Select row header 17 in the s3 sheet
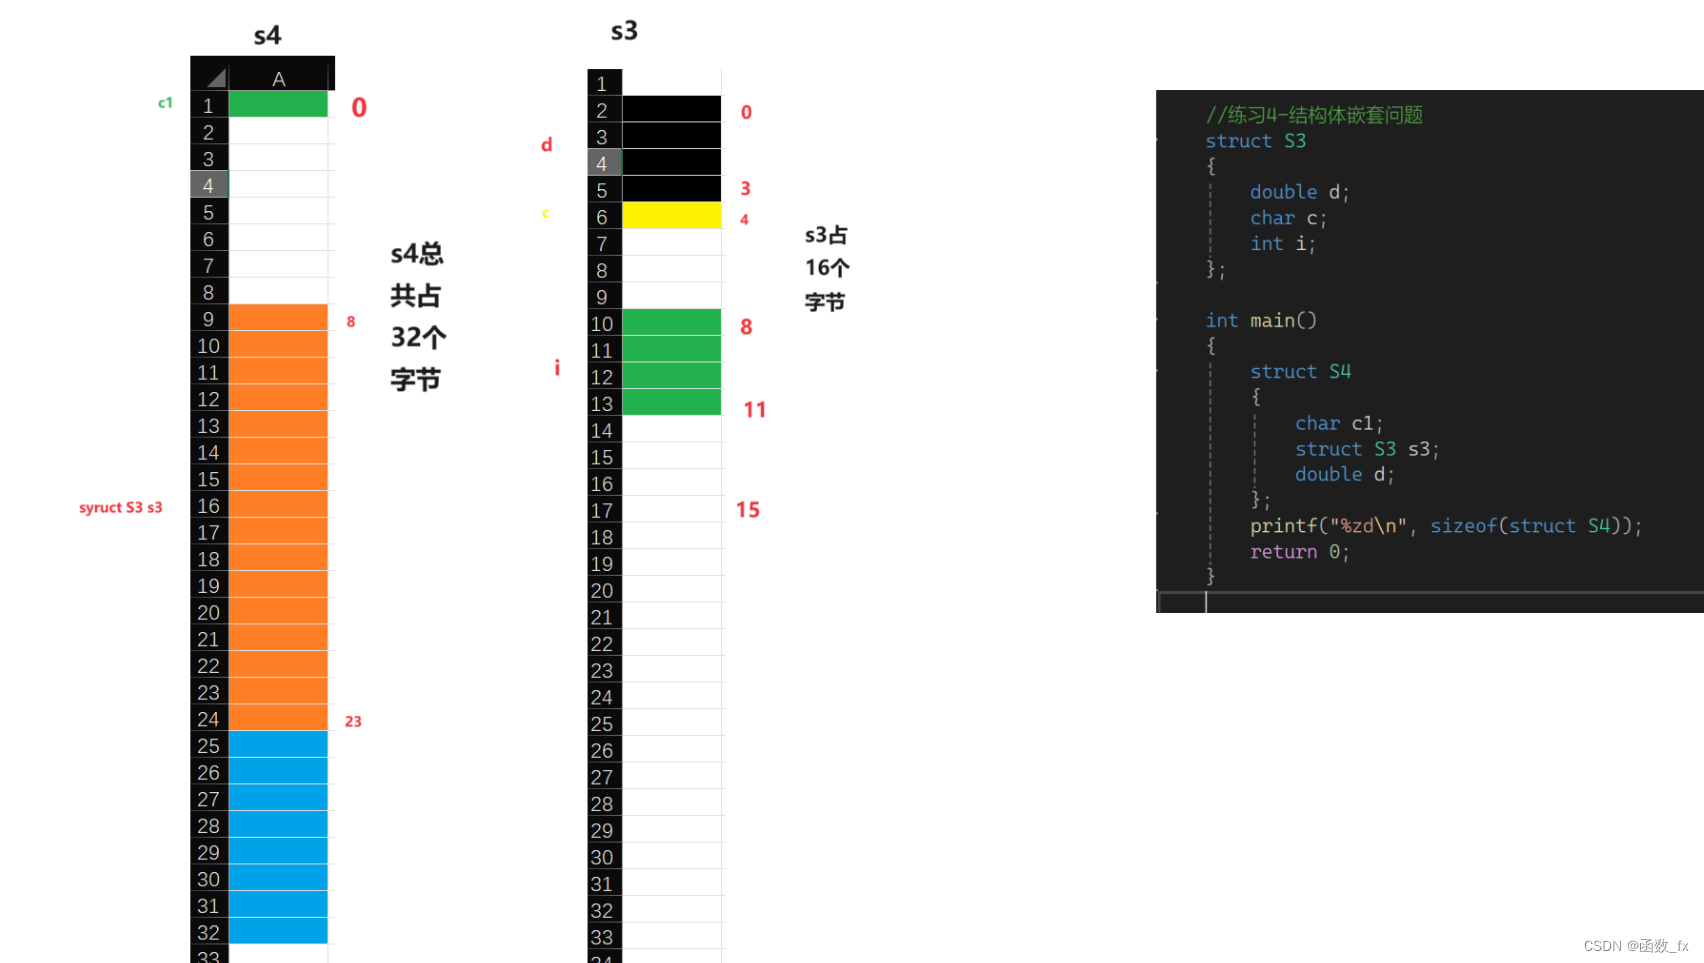This screenshot has width=1704, height=963. [x=604, y=510]
